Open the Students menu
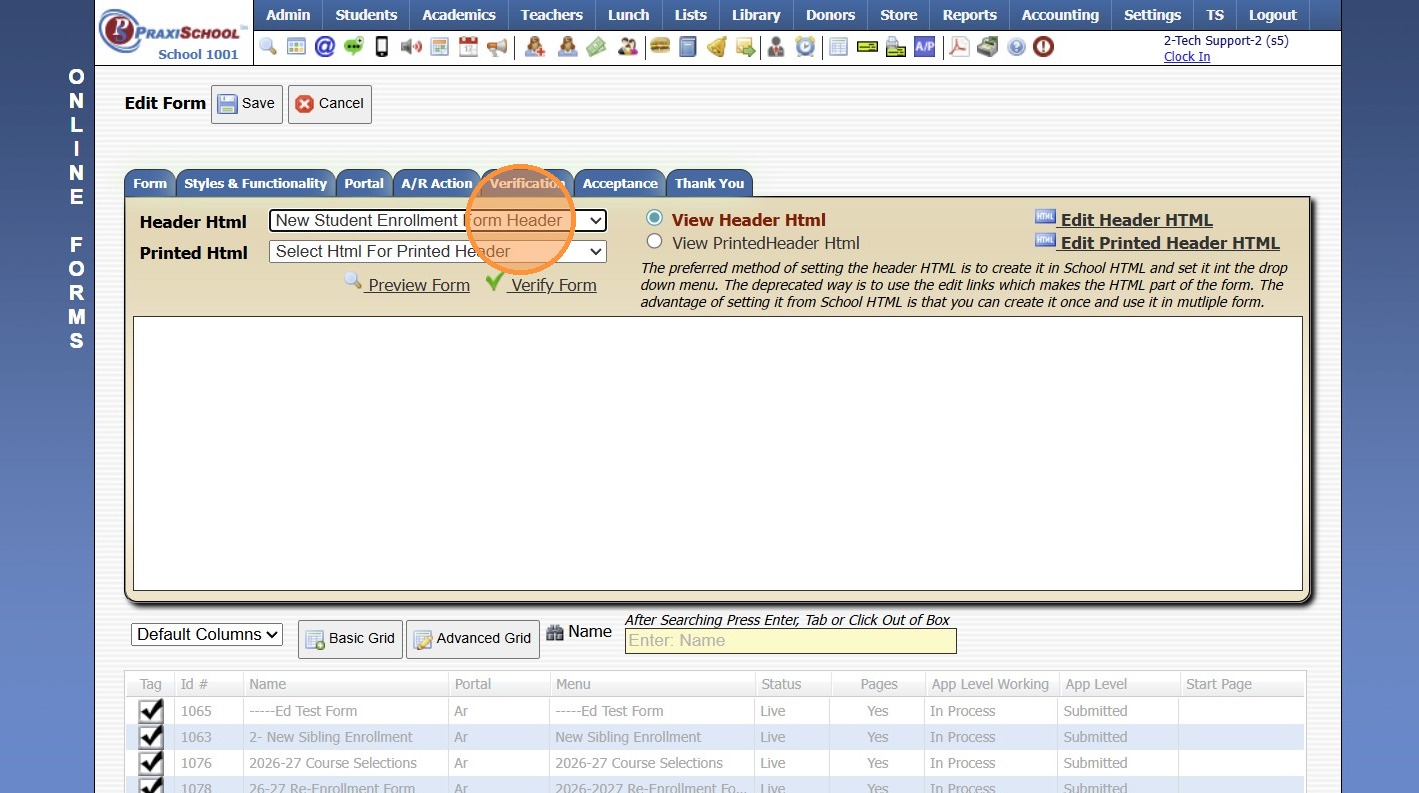Viewport: 1419px width, 793px height. [366, 15]
